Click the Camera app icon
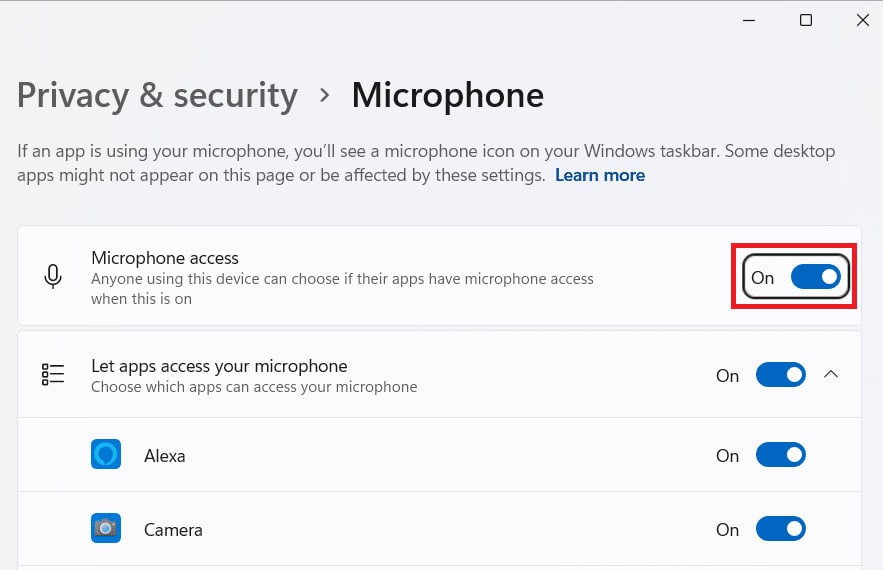883x570 pixels. click(106, 529)
